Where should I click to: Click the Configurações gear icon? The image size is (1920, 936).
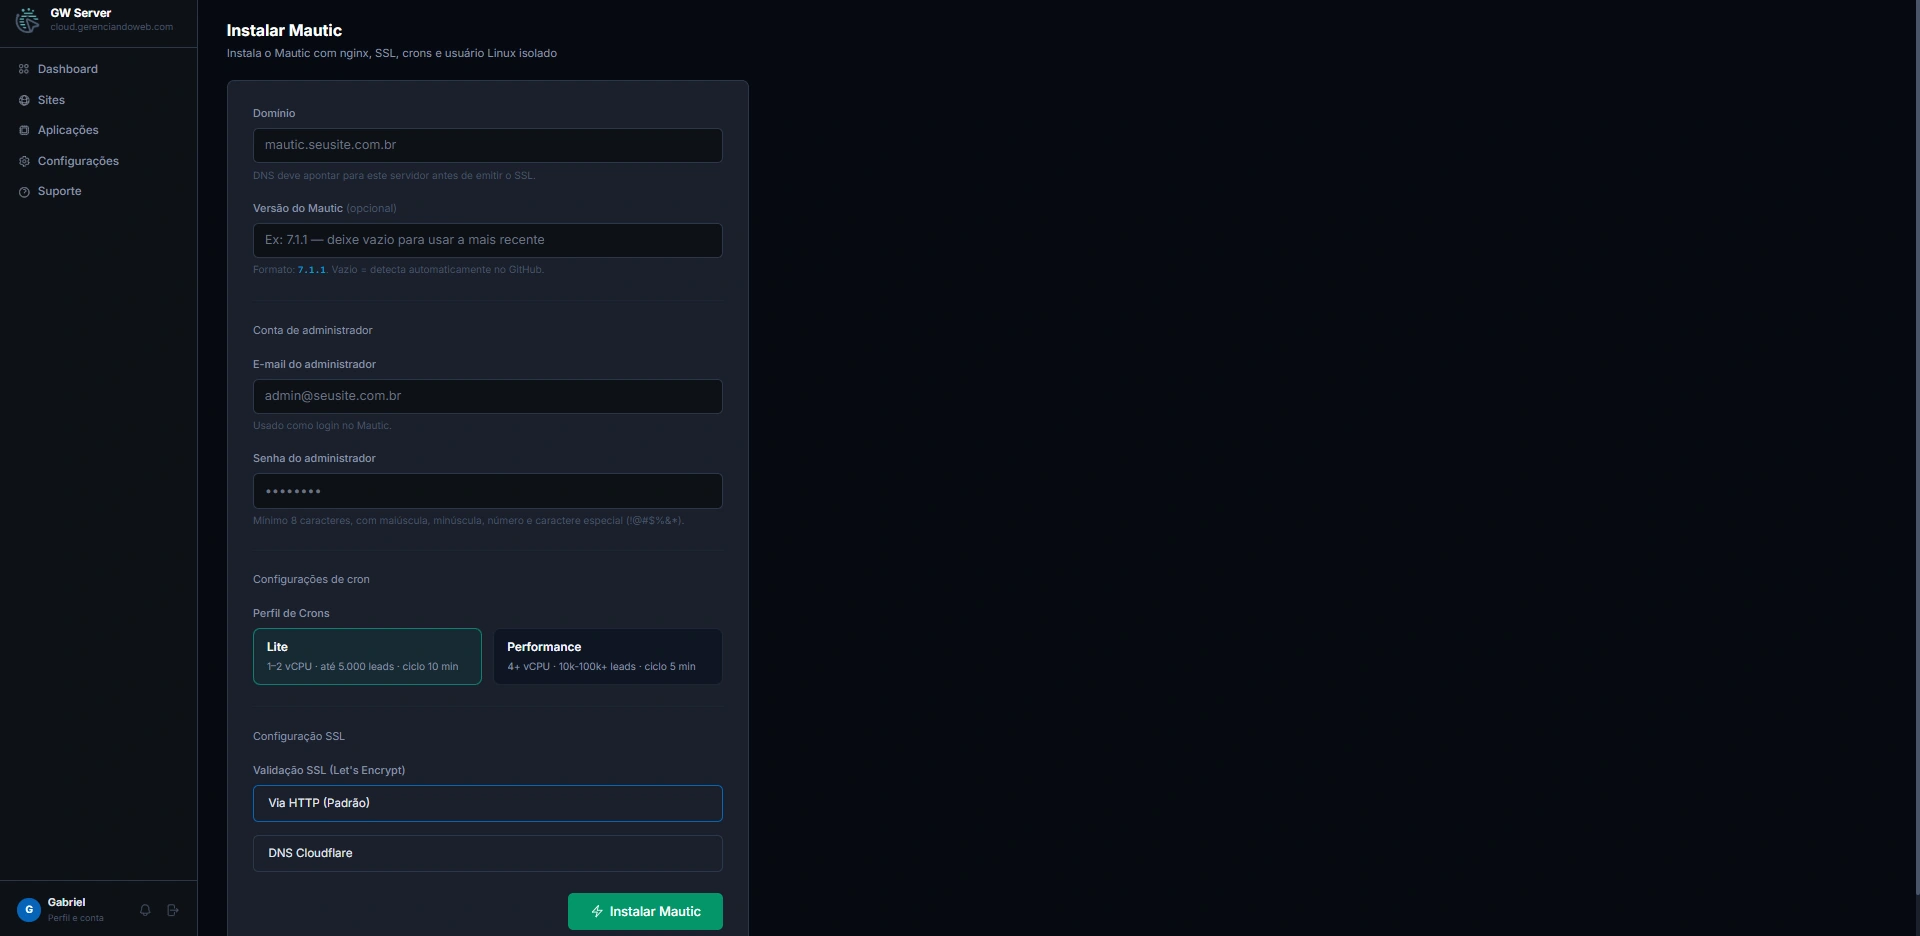pos(24,161)
